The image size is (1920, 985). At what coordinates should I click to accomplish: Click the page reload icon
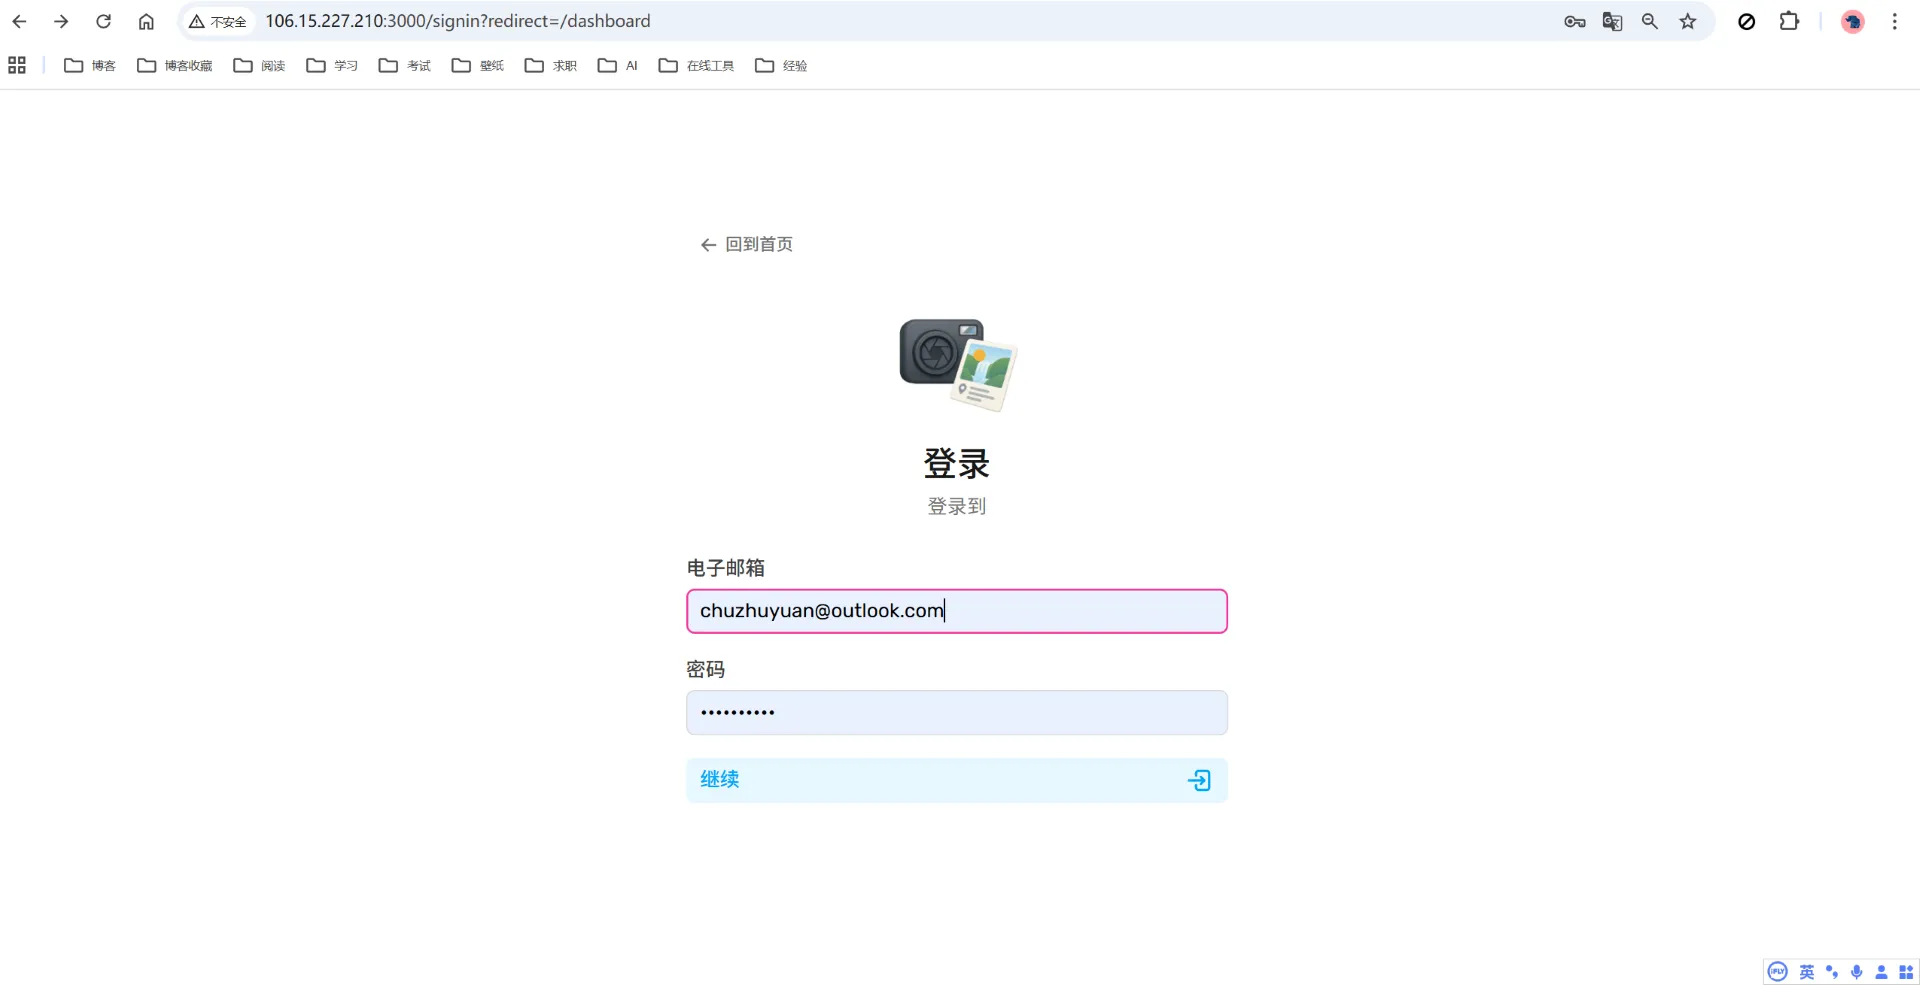104,21
